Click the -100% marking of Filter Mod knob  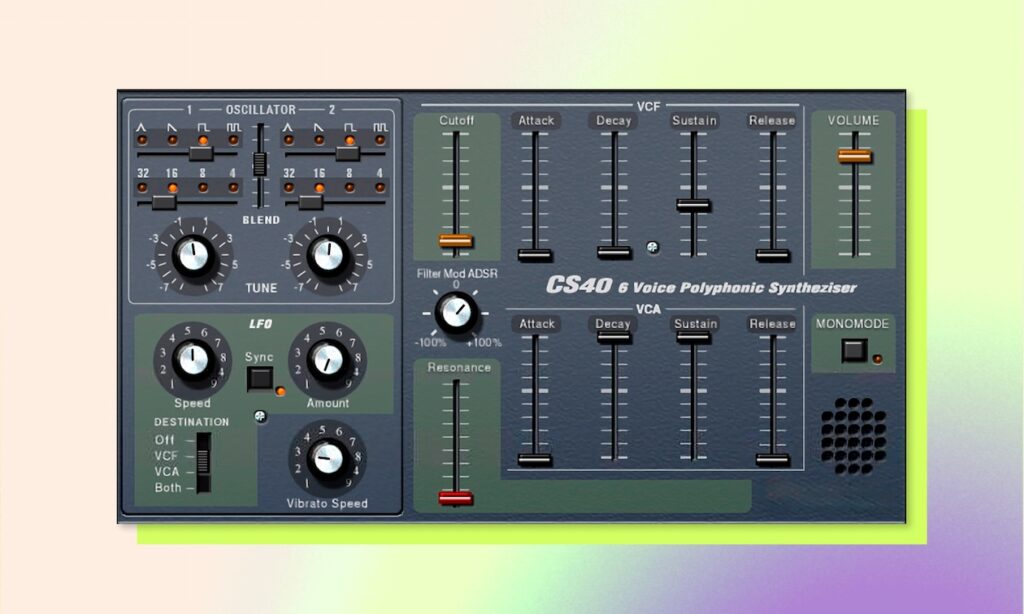(430, 342)
